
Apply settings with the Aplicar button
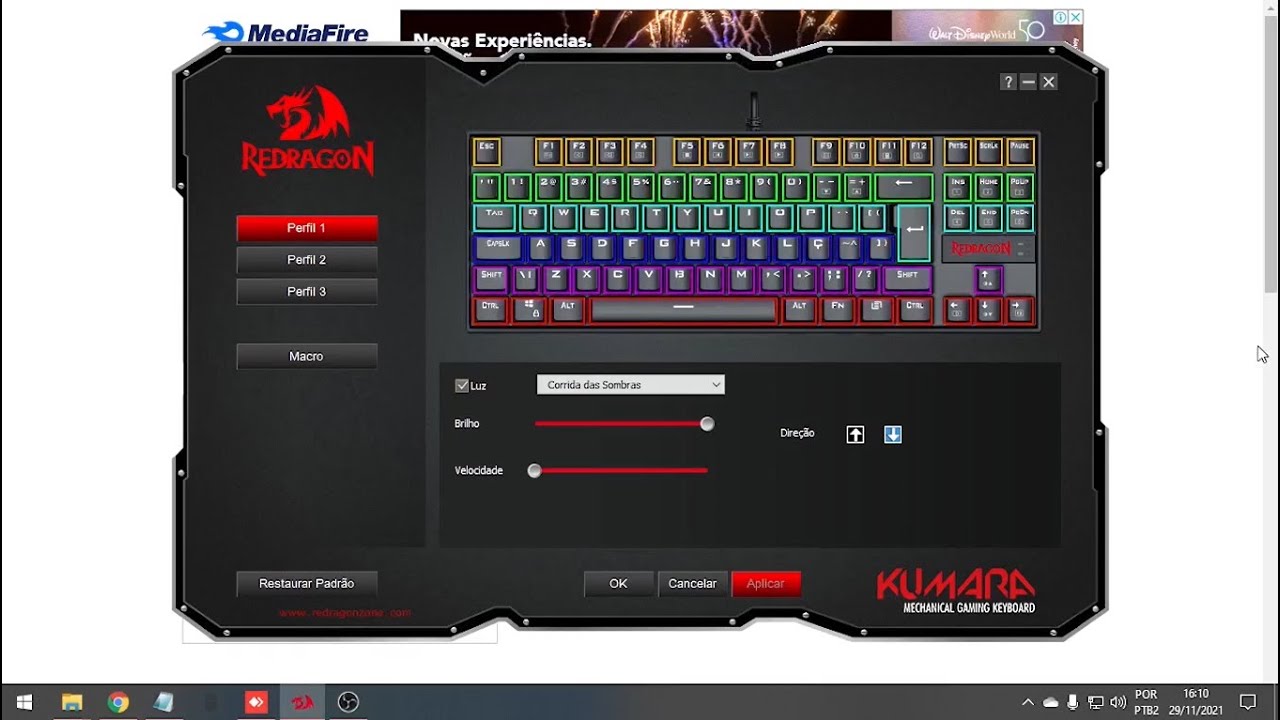point(766,584)
